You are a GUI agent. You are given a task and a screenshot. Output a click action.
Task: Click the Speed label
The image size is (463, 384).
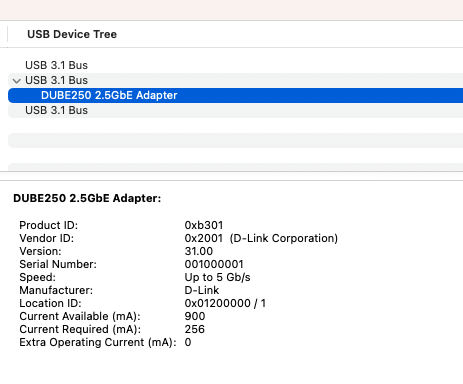coord(38,277)
